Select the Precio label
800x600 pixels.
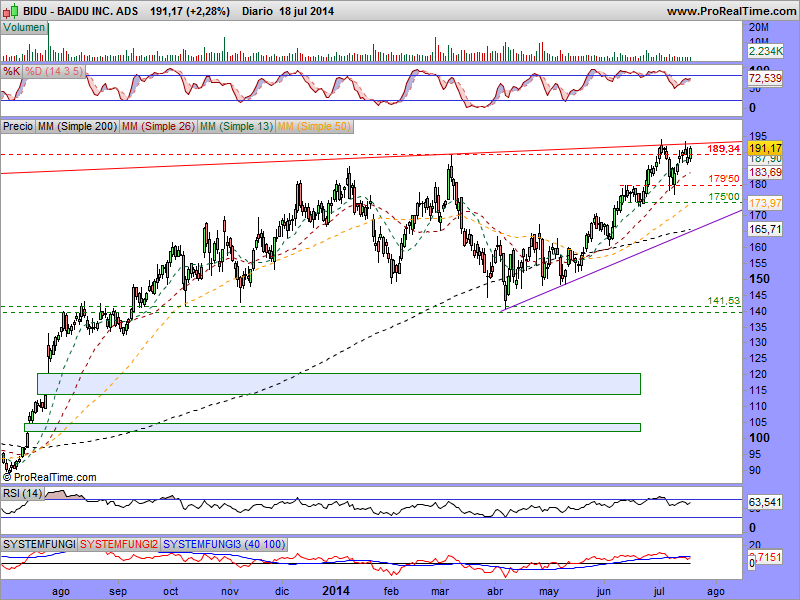tap(18, 126)
